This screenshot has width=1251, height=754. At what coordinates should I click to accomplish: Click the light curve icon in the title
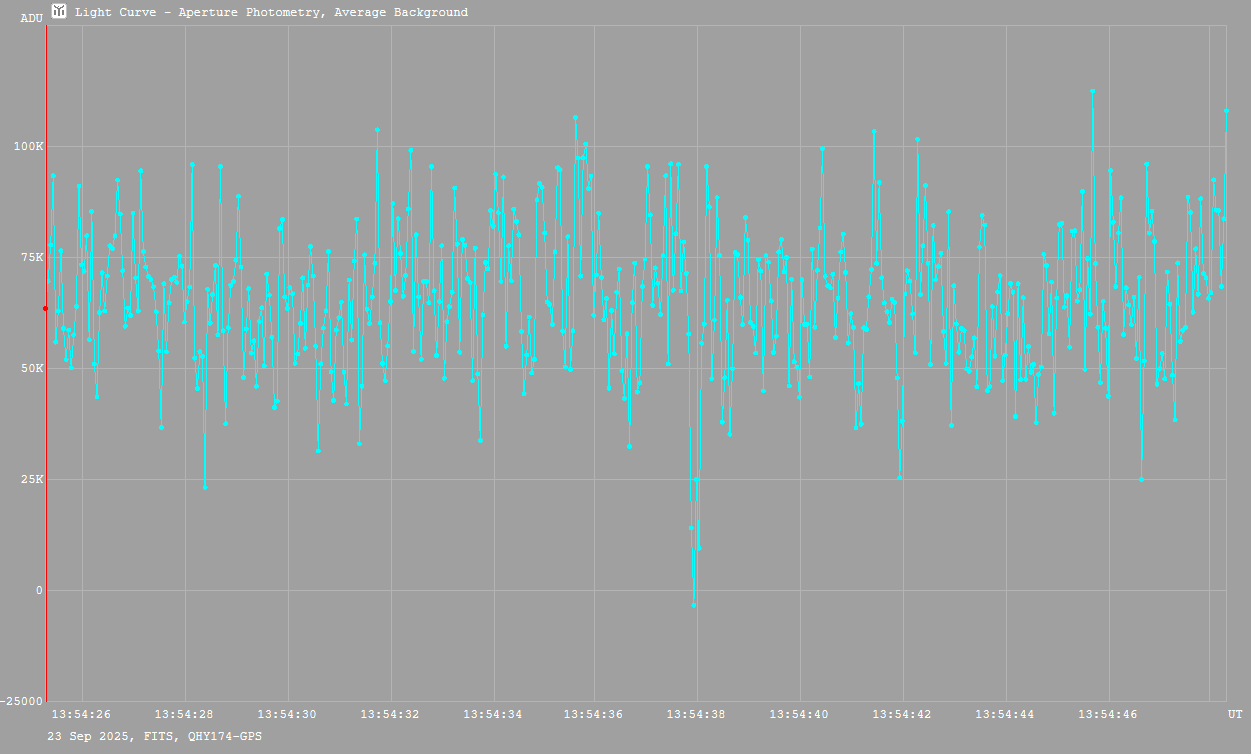[59, 12]
